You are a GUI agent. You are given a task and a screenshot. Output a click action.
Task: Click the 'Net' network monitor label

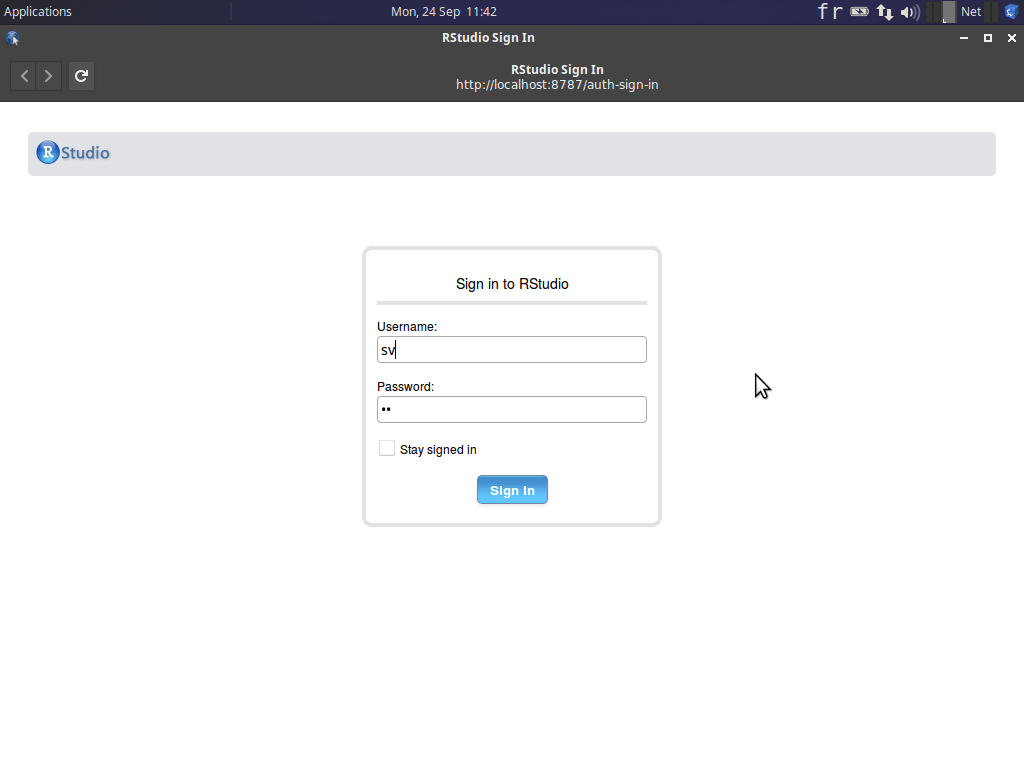click(x=970, y=11)
